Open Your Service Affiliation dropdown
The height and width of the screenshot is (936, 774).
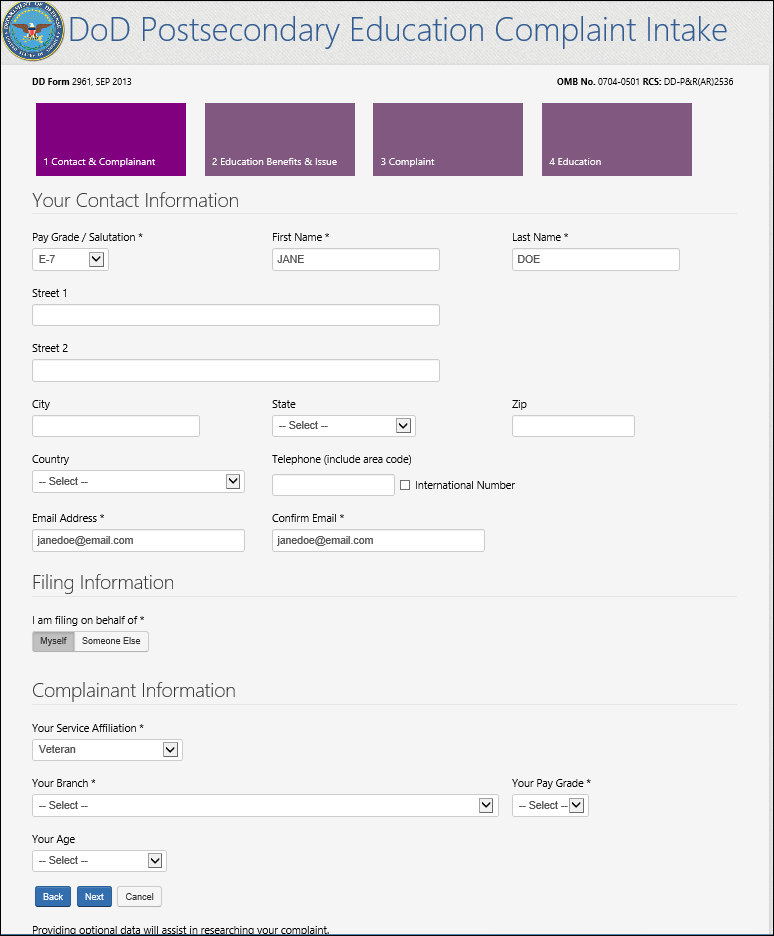point(107,749)
